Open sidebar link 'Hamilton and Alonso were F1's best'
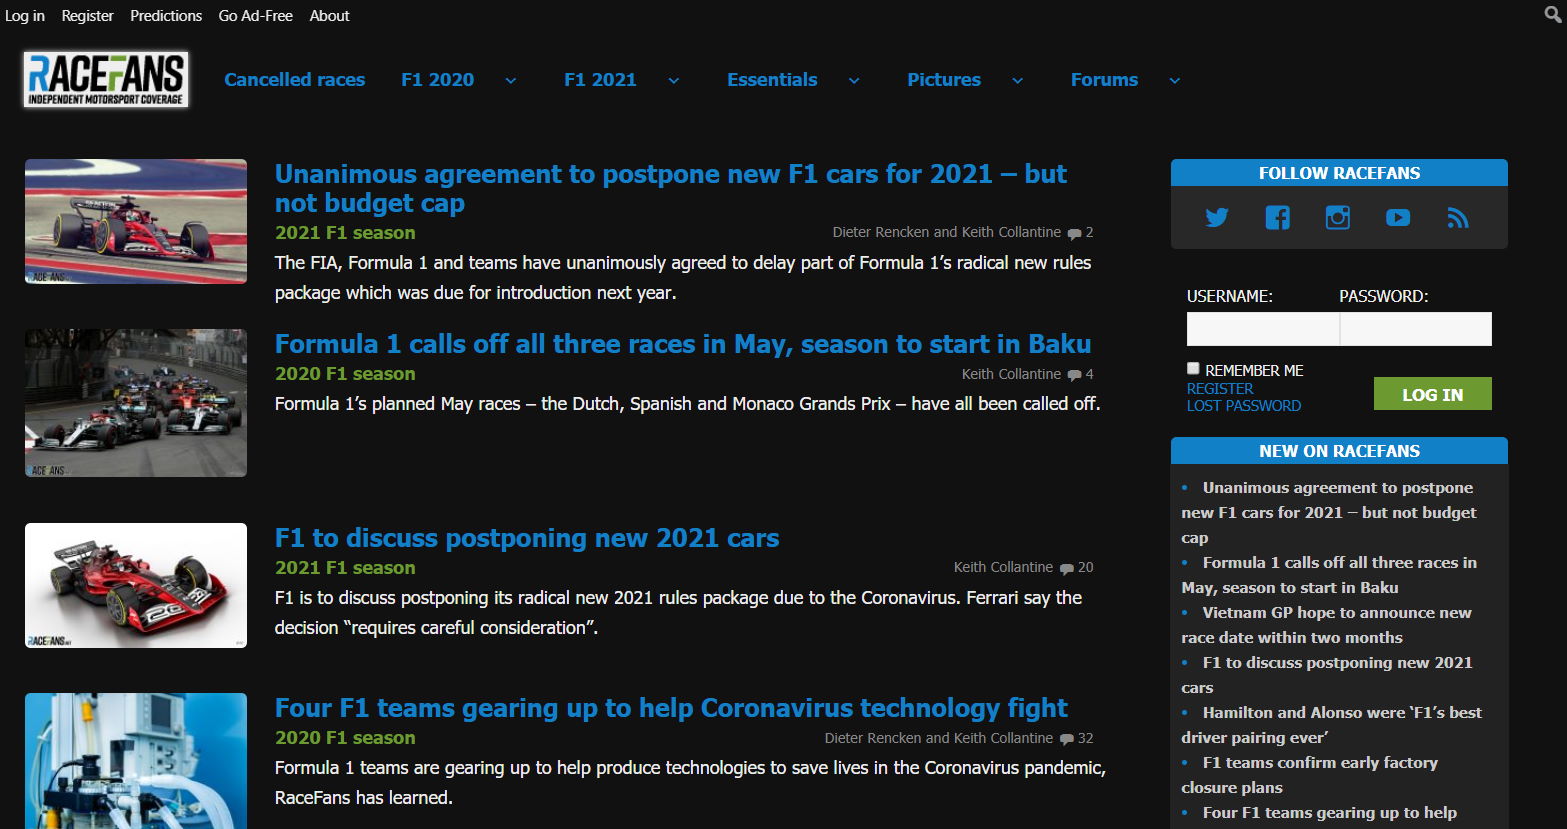1567x829 pixels. 1332,725
